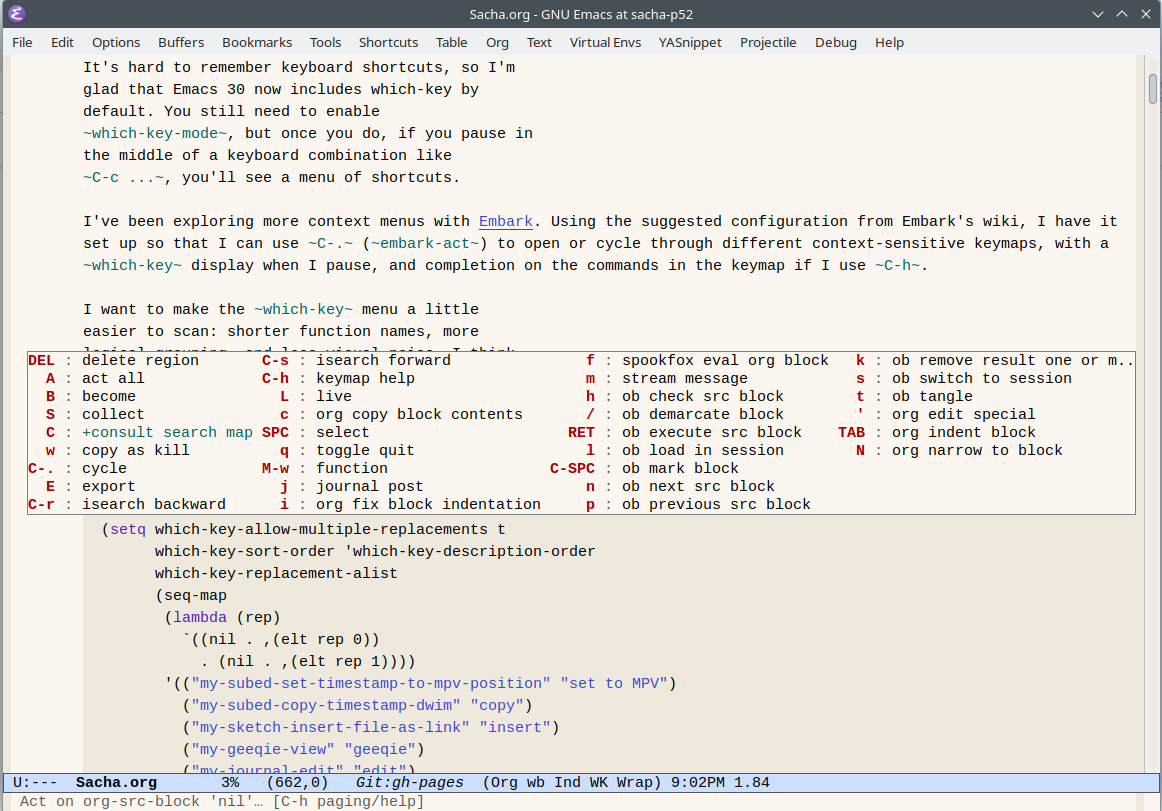Click the 'cycle' which-key entry
Image resolution: width=1162 pixels, height=811 pixels.
point(104,469)
